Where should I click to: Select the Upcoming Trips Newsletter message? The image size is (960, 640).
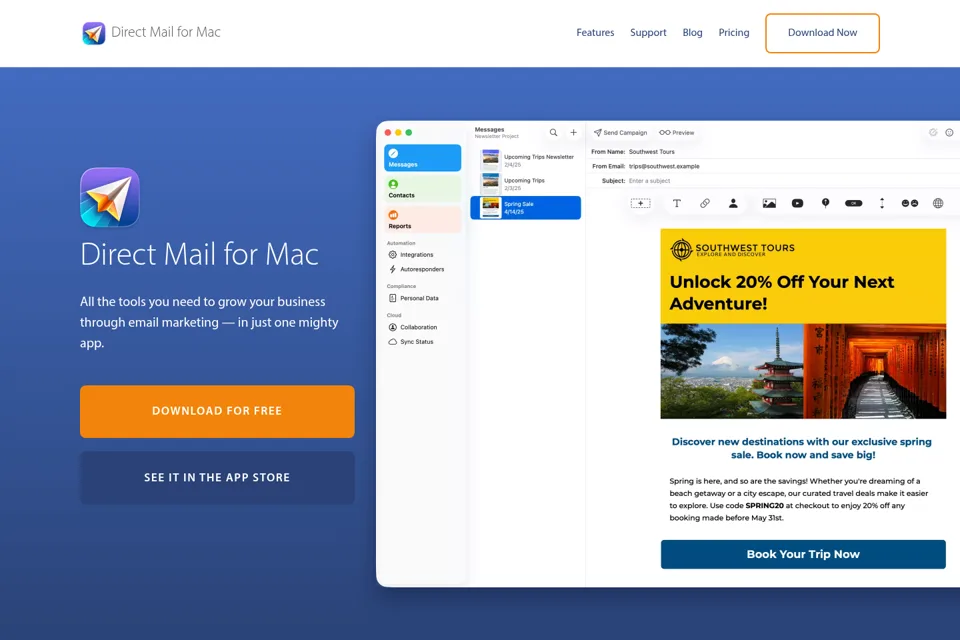tap(526, 160)
